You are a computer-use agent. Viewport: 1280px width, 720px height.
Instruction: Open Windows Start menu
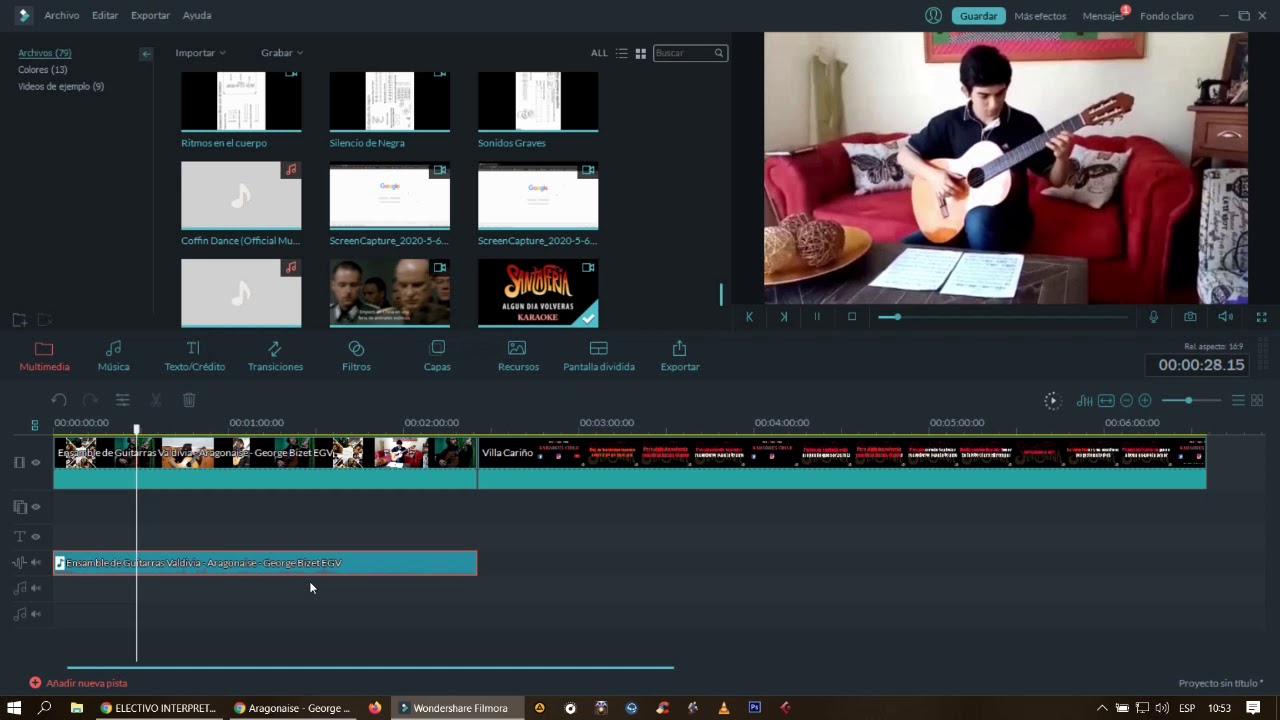pyautogui.click(x=14, y=708)
